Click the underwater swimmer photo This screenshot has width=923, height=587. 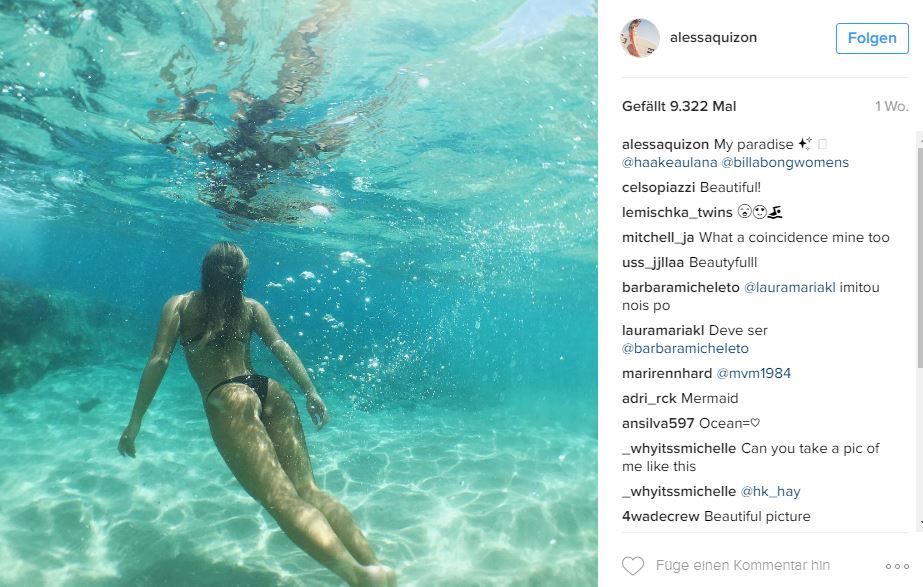pyautogui.click(x=298, y=293)
